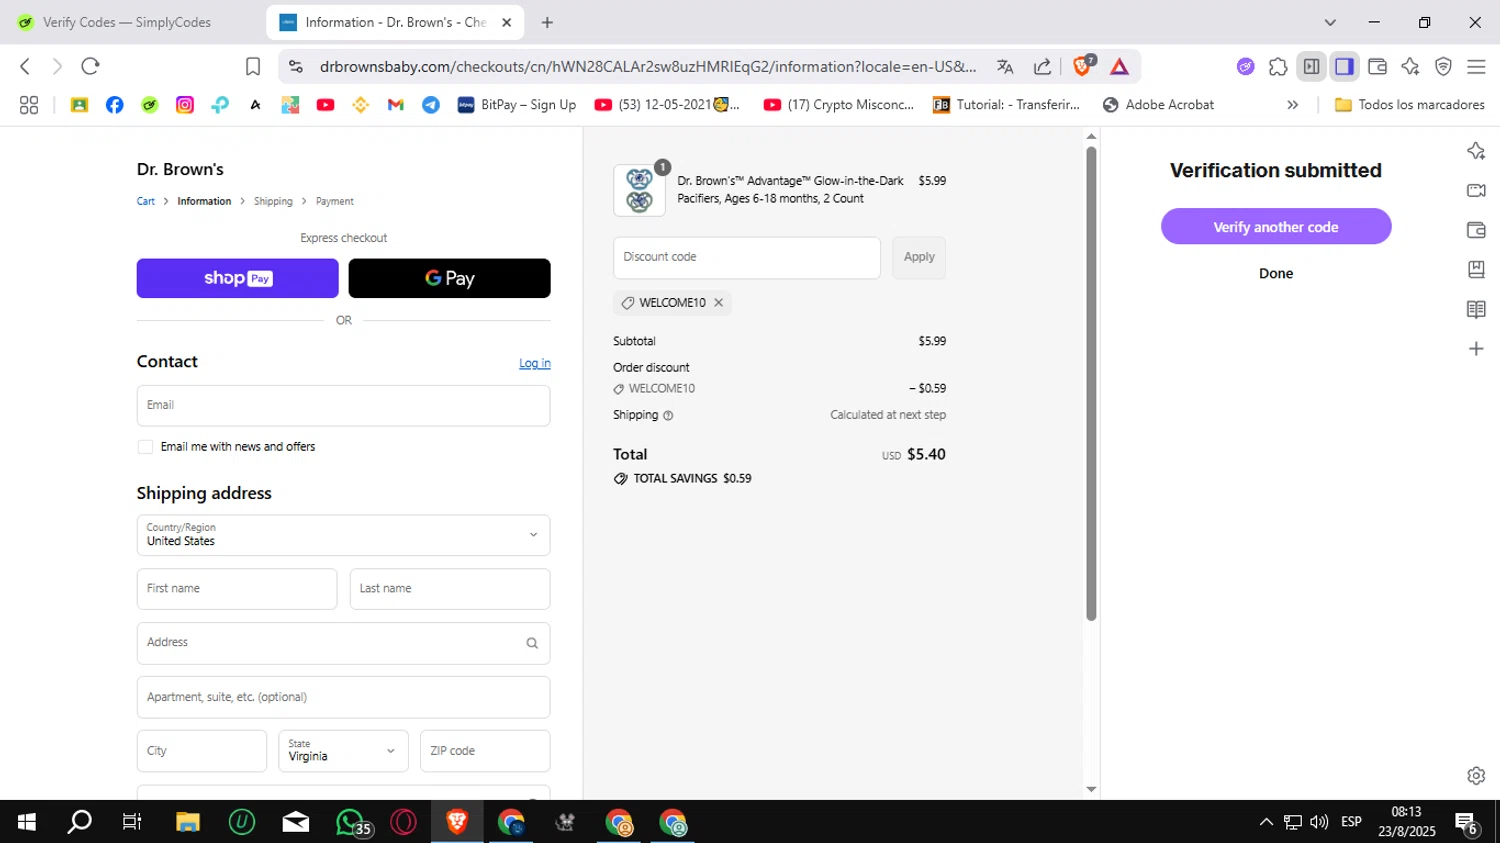Open the translate page icon
The image size is (1500, 843).
pyautogui.click(x=1005, y=66)
